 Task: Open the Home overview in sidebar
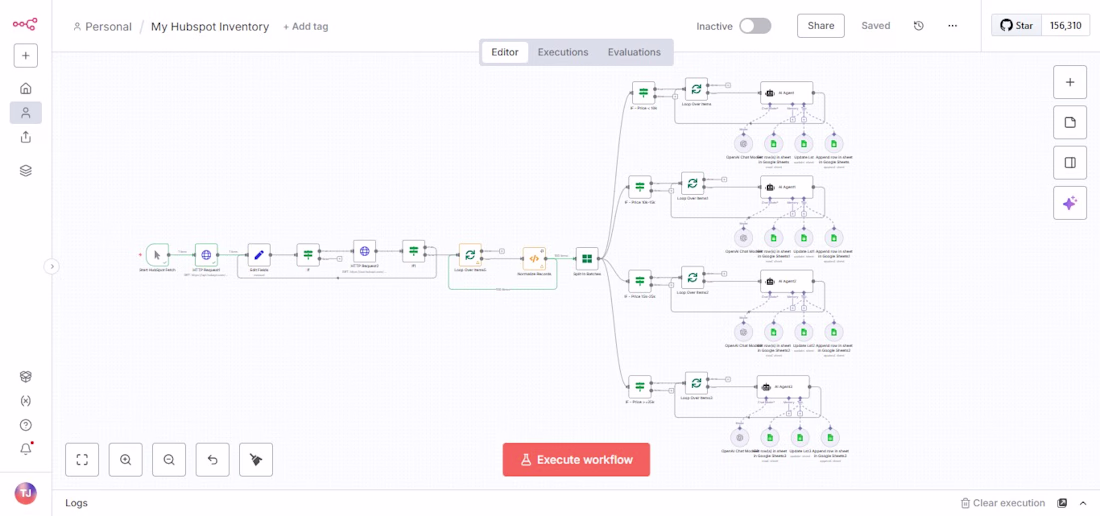tap(26, 88)
